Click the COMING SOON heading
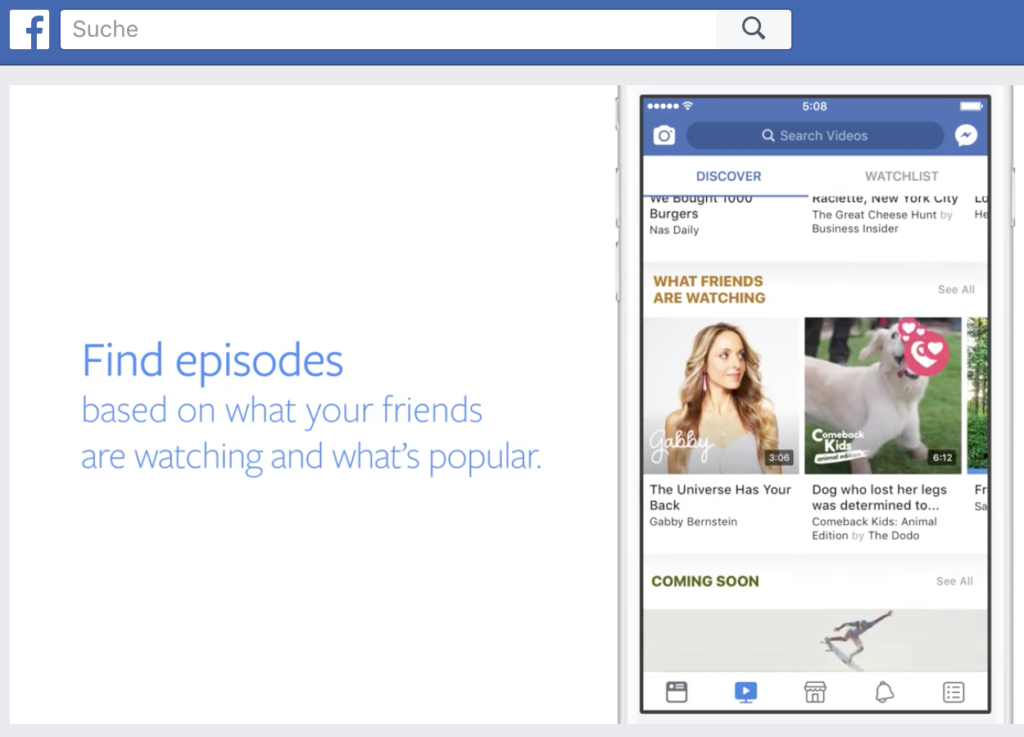 705,581
